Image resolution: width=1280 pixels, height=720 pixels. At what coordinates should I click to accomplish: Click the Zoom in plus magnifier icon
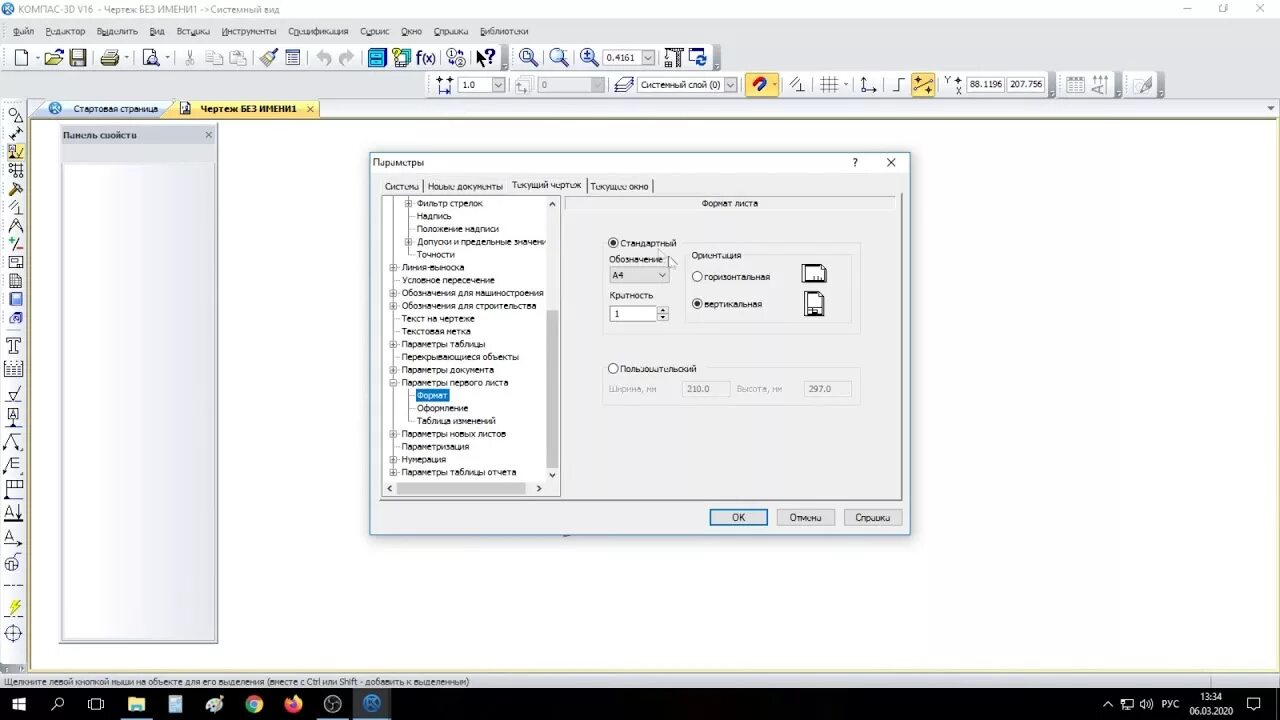click(x=590, y=58)
